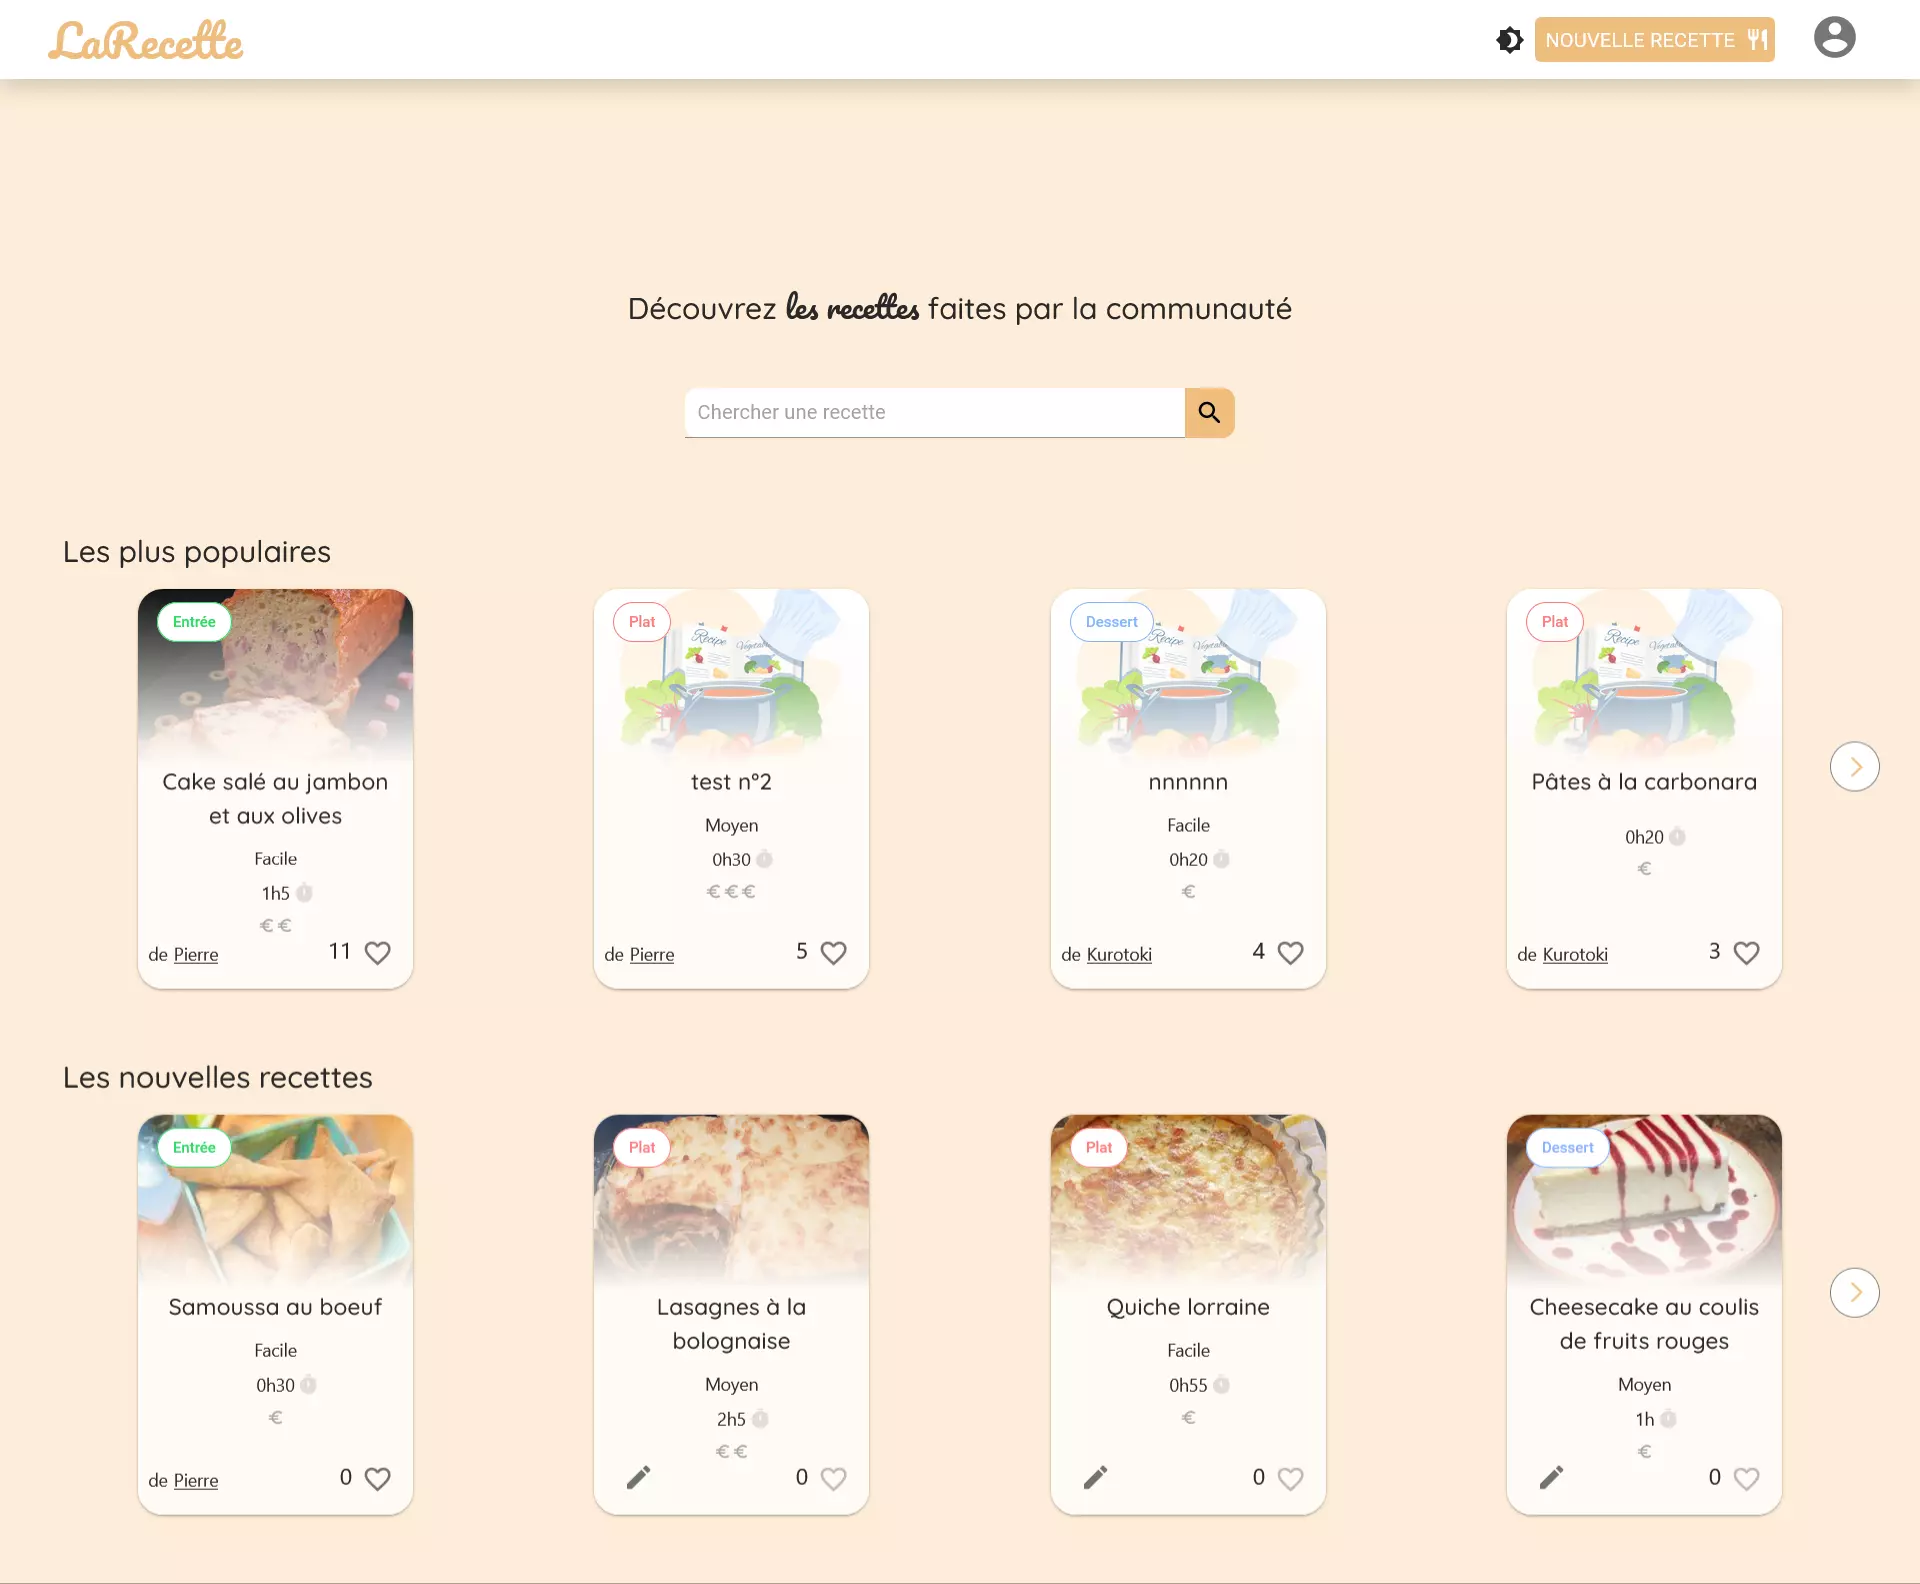Toggle dark mode

(x=1509, y=39)
